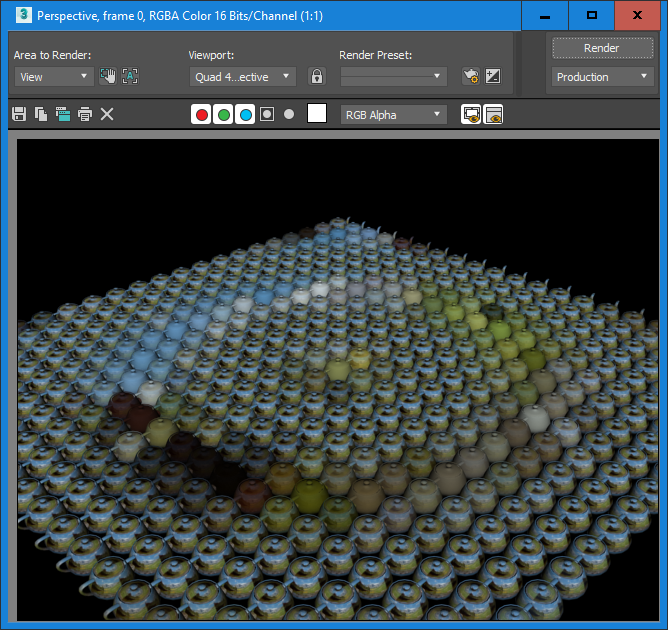
Task: Click the 3ds Max app icon in title bar
Action: click(x=24, y=15)
